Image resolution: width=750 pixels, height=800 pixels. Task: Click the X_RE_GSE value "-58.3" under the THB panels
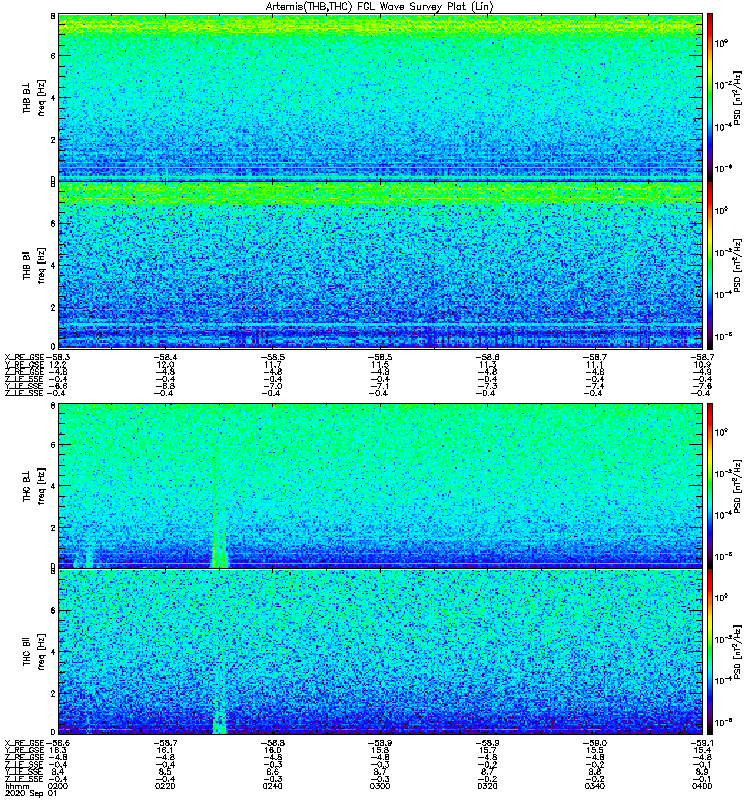[58, 357]
